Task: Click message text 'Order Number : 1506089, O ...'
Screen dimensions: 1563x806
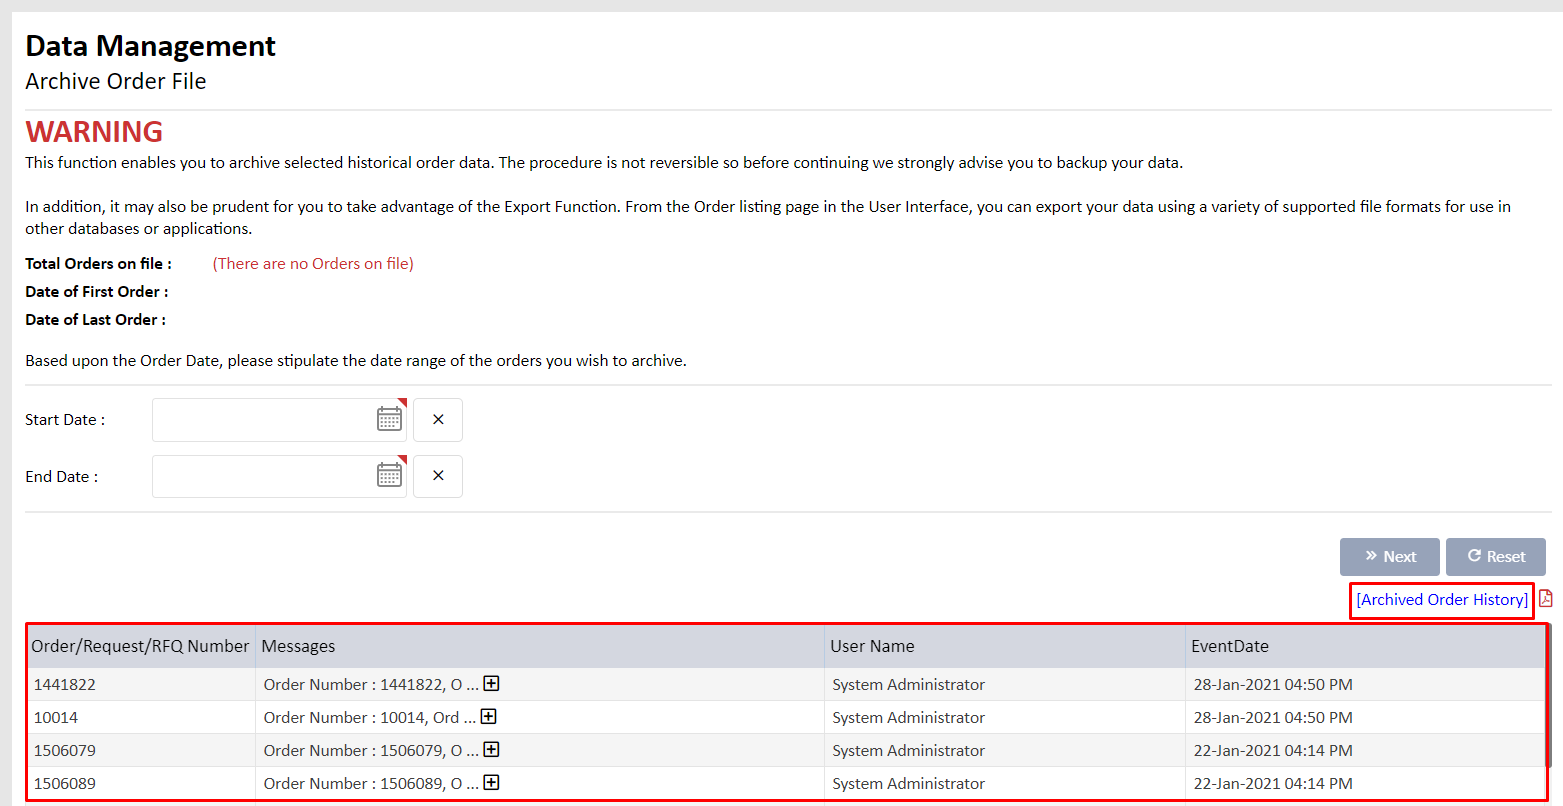Action: point(371,783)
